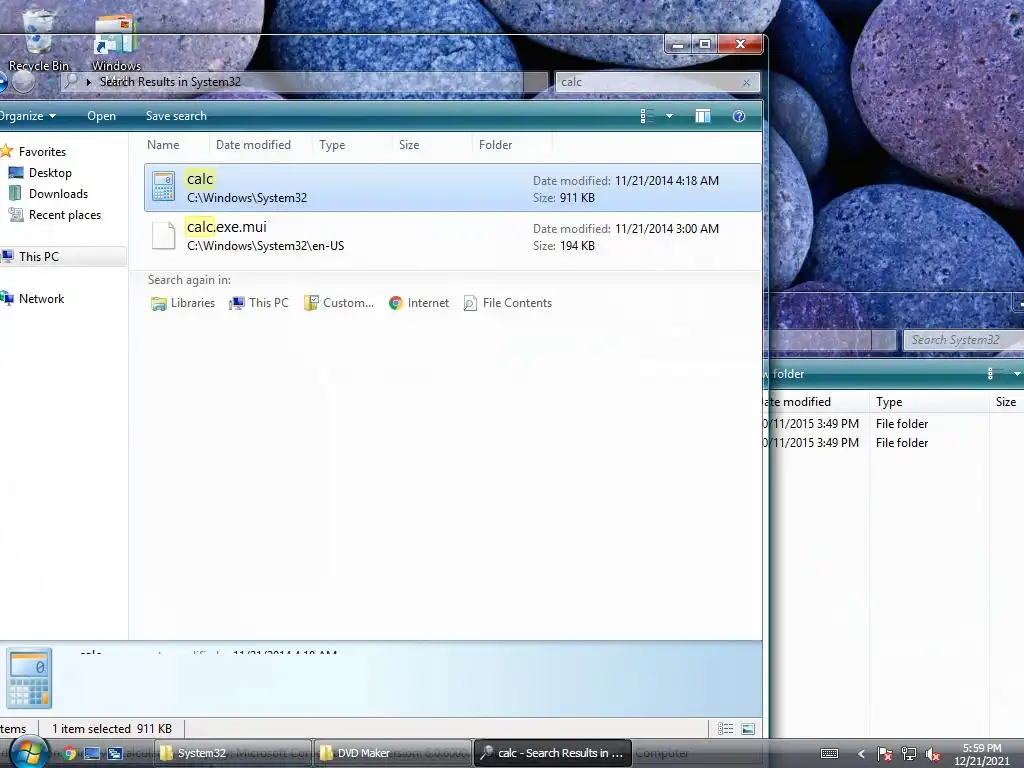Click the Favorites star icon
This screenshot has height=768, width=1024.
[x=7, y=152]
